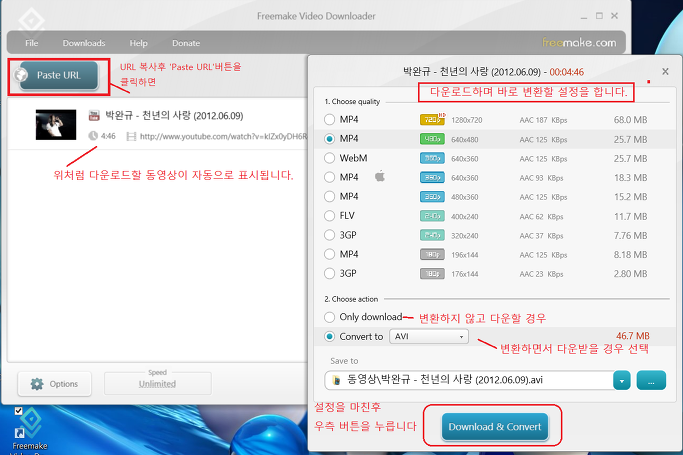Click the video thumbnail of 박완규
This screenshot has height=455, width=683.
coord(56,125)
